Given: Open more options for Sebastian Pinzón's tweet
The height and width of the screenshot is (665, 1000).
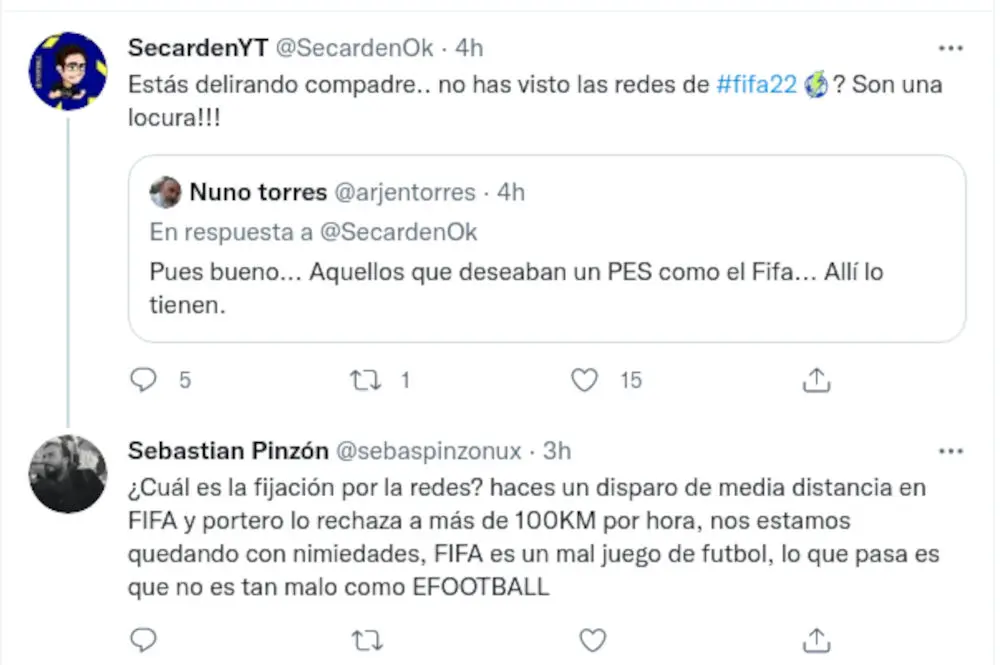Looking at the screenshot, I should click(x=950, y=452).
